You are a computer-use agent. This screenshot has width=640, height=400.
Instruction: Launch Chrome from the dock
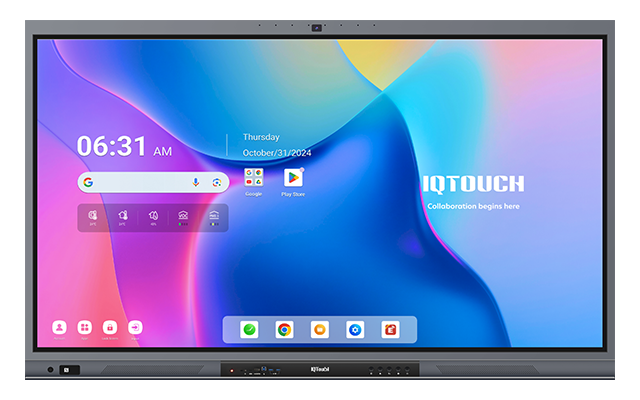[x=285, y=329]
